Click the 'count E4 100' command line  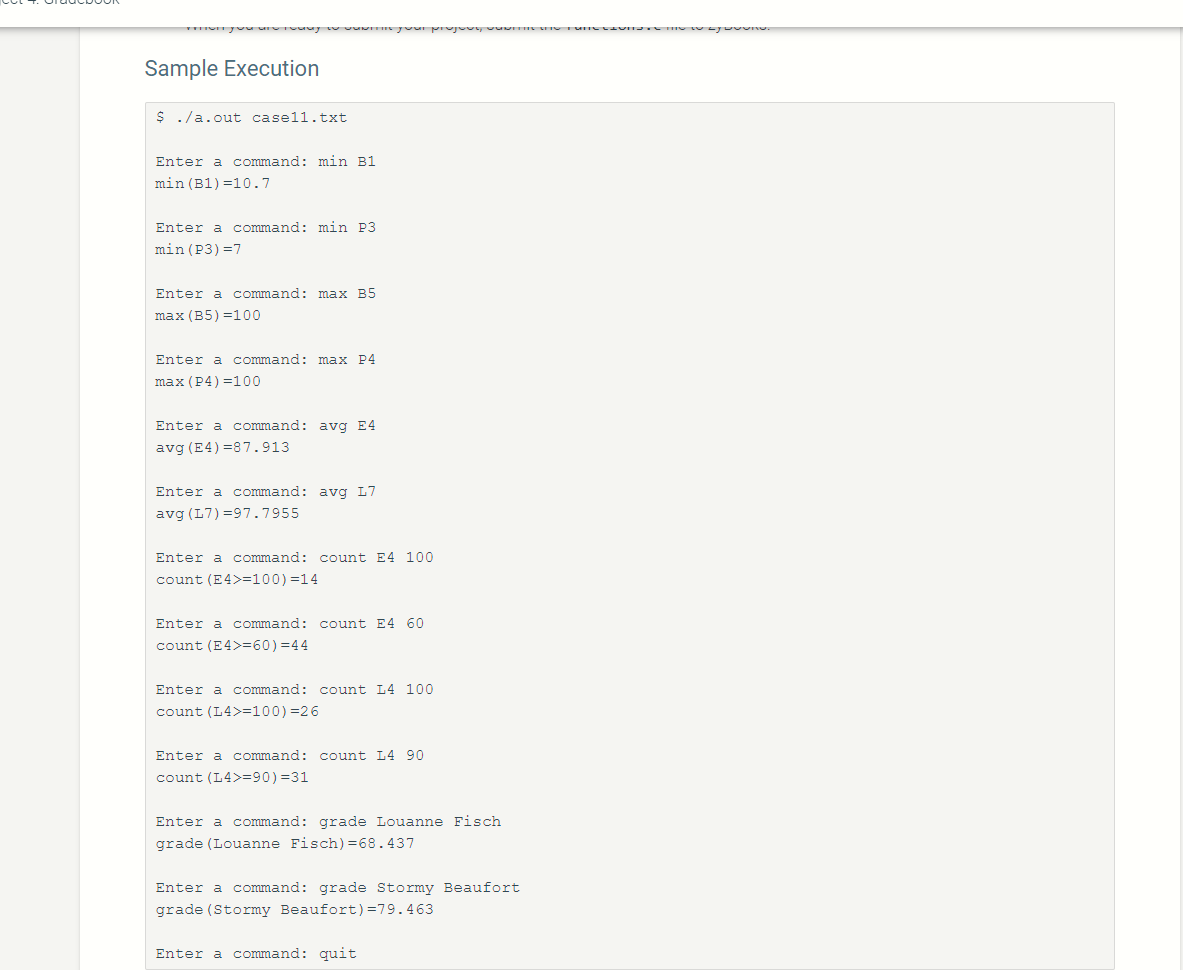[294, 557]
